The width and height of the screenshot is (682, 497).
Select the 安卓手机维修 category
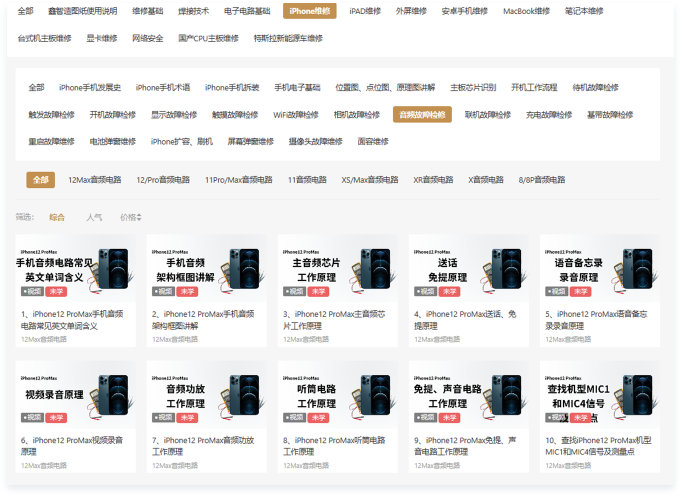point(465,11)
